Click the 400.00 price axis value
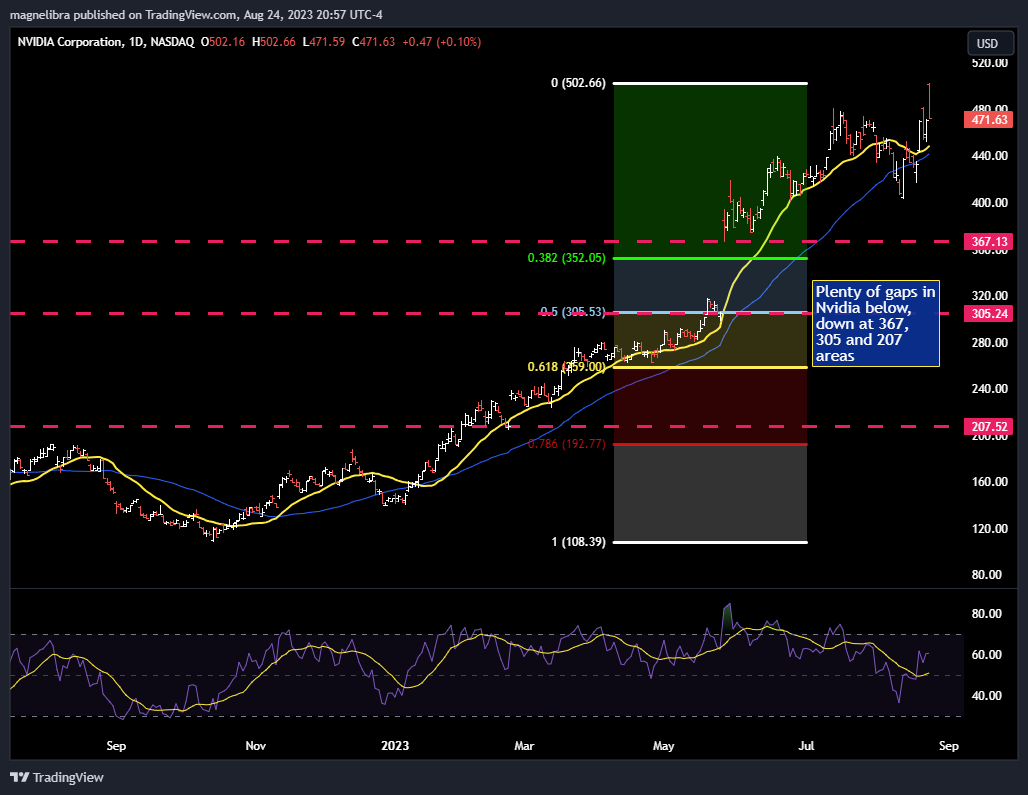Screen dimensions: 1028x795 [989, 203]
